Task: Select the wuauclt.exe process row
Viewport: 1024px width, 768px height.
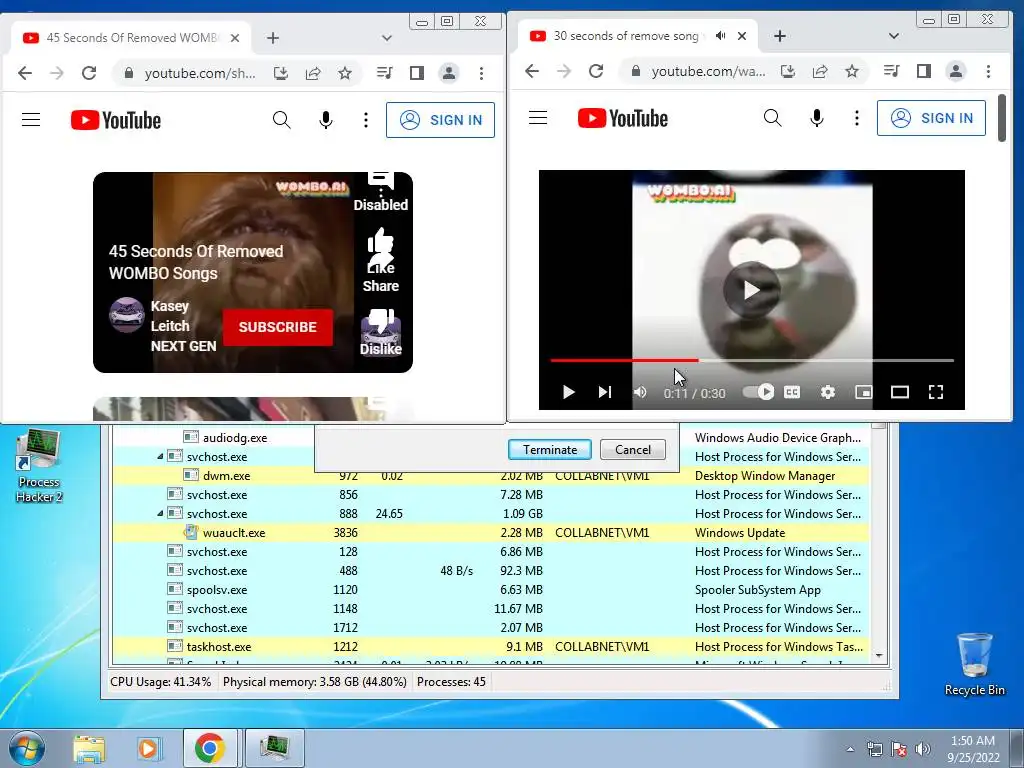Action: (x=491, y=533)
